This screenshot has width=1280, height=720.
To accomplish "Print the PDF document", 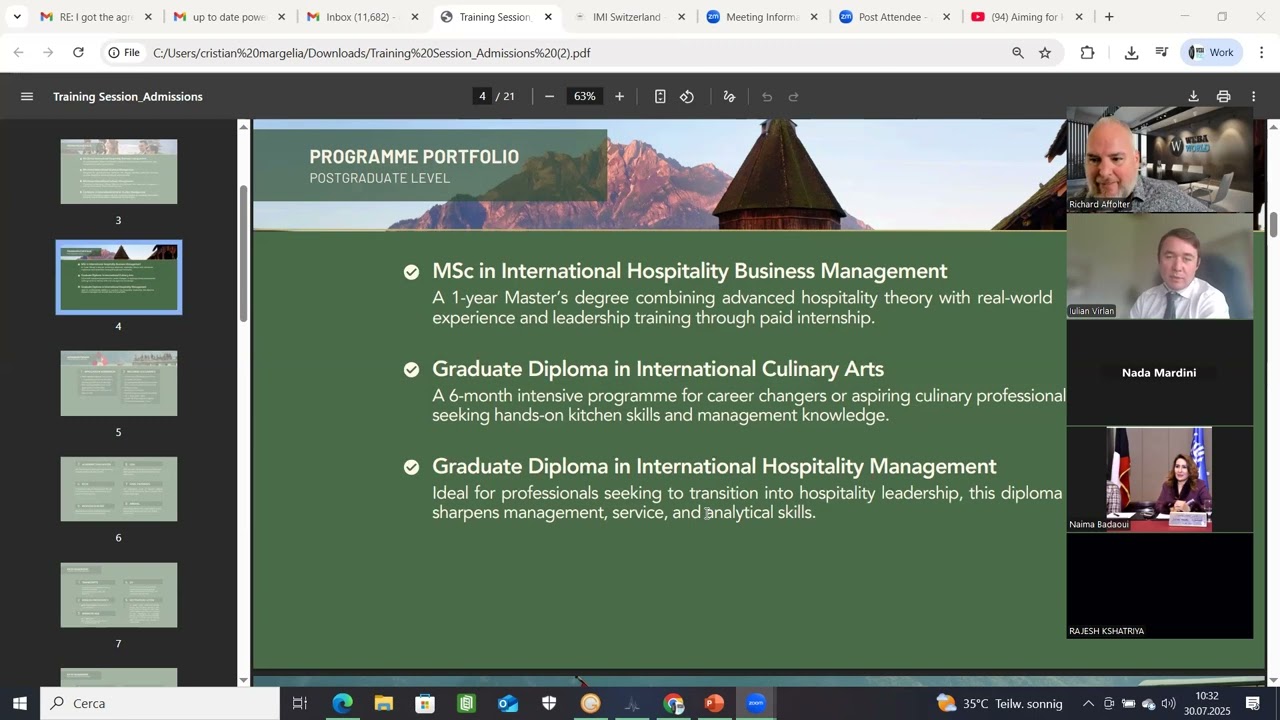I will coord(1223,97).
